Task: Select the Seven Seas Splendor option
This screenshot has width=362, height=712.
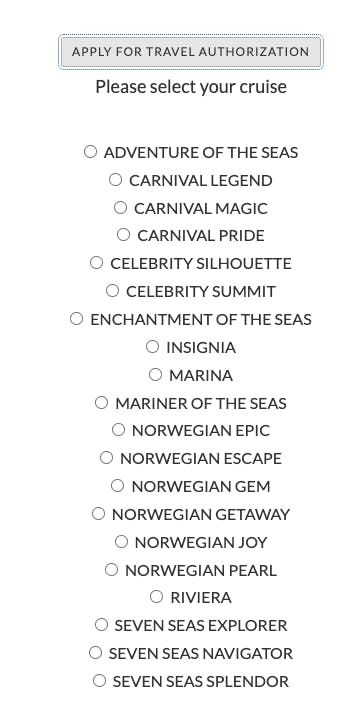Action: tap(99, 681)
